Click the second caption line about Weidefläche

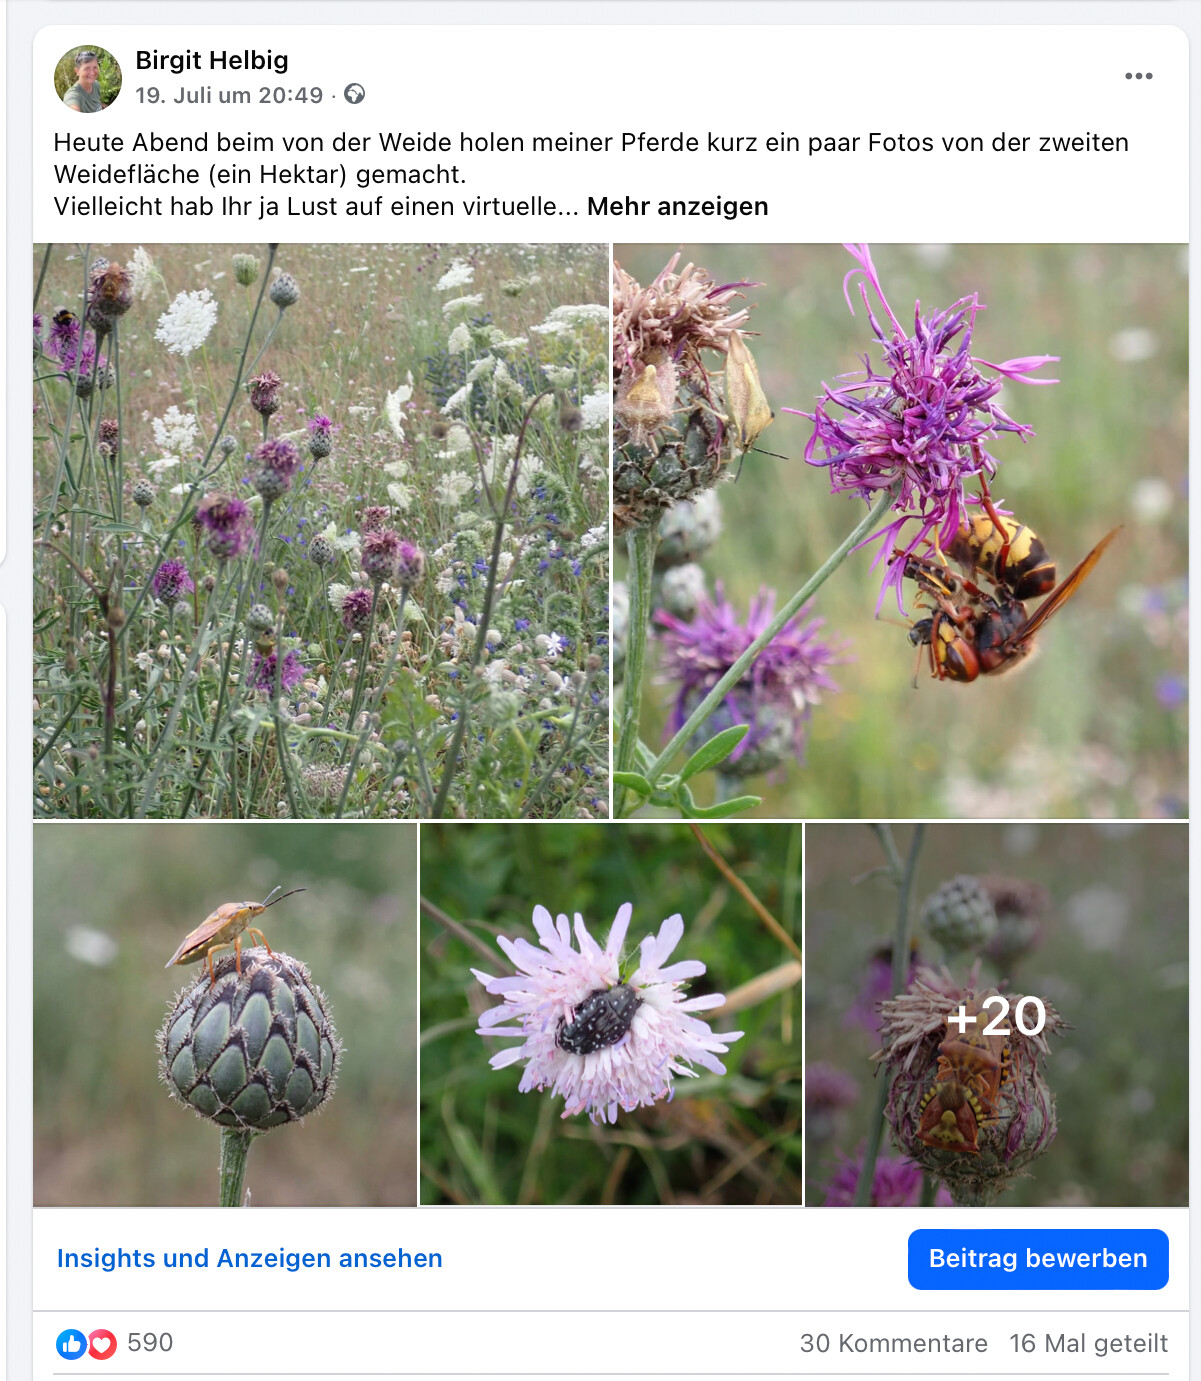(260, 174)
